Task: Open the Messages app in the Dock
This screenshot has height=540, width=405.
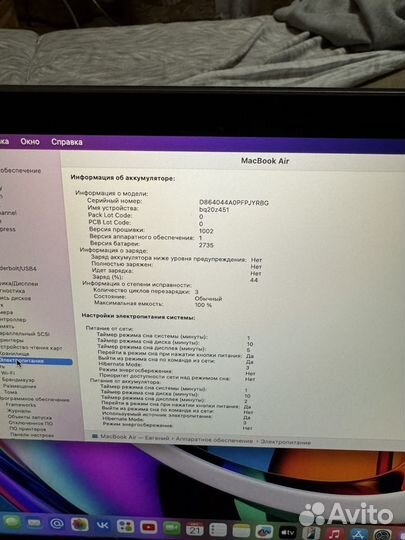Action: coord(11,523)
